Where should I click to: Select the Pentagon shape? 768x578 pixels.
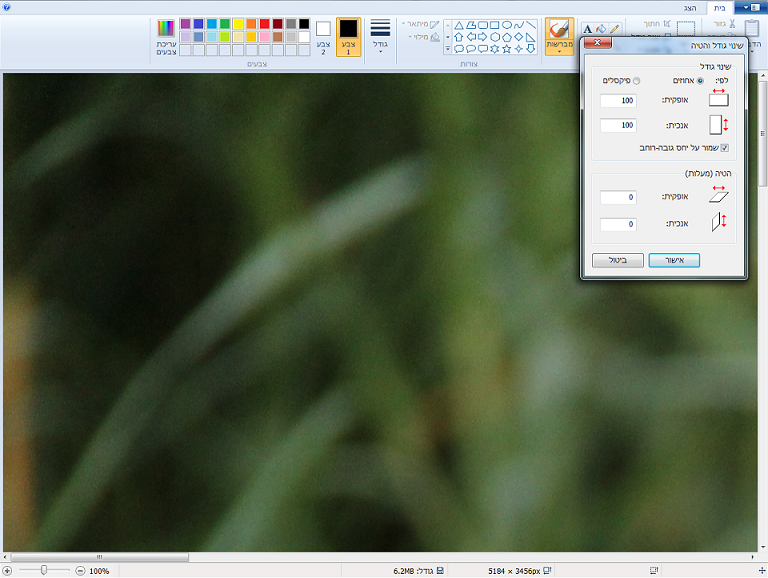click(x=507, y=37)
